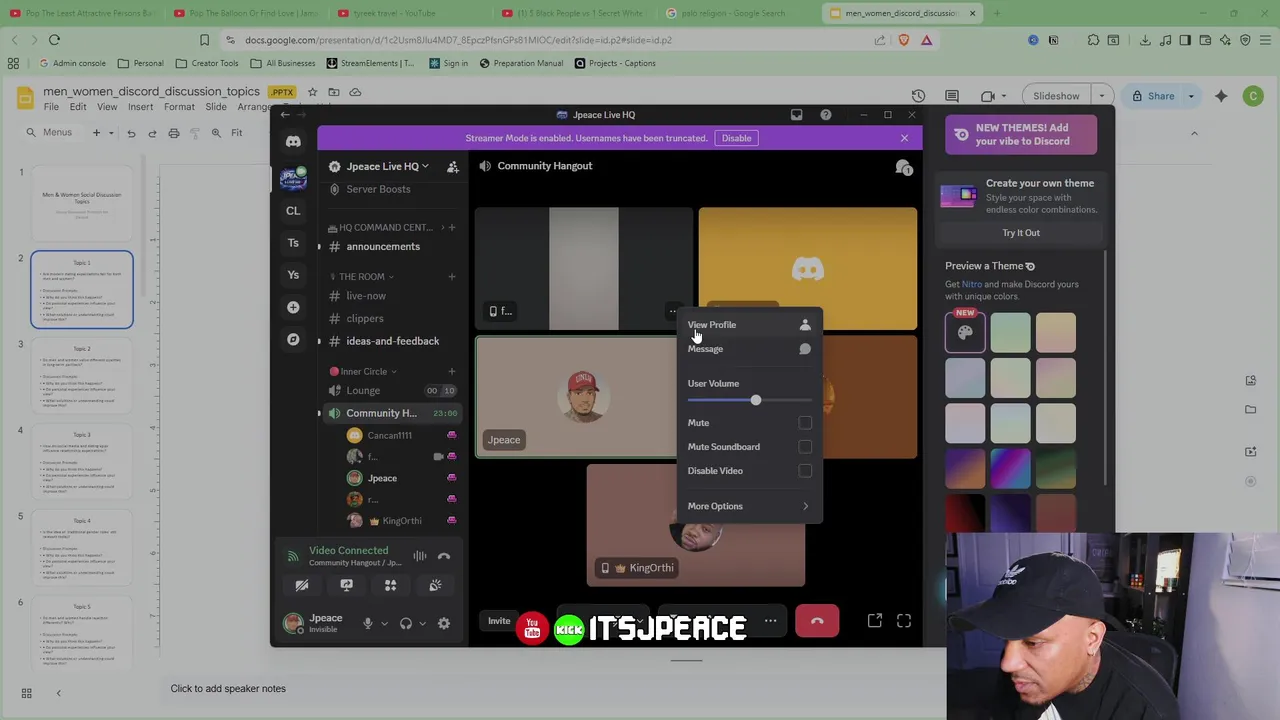Enter full screen call view
This screenshot has width=1280, height=720.
click(904, 621)
